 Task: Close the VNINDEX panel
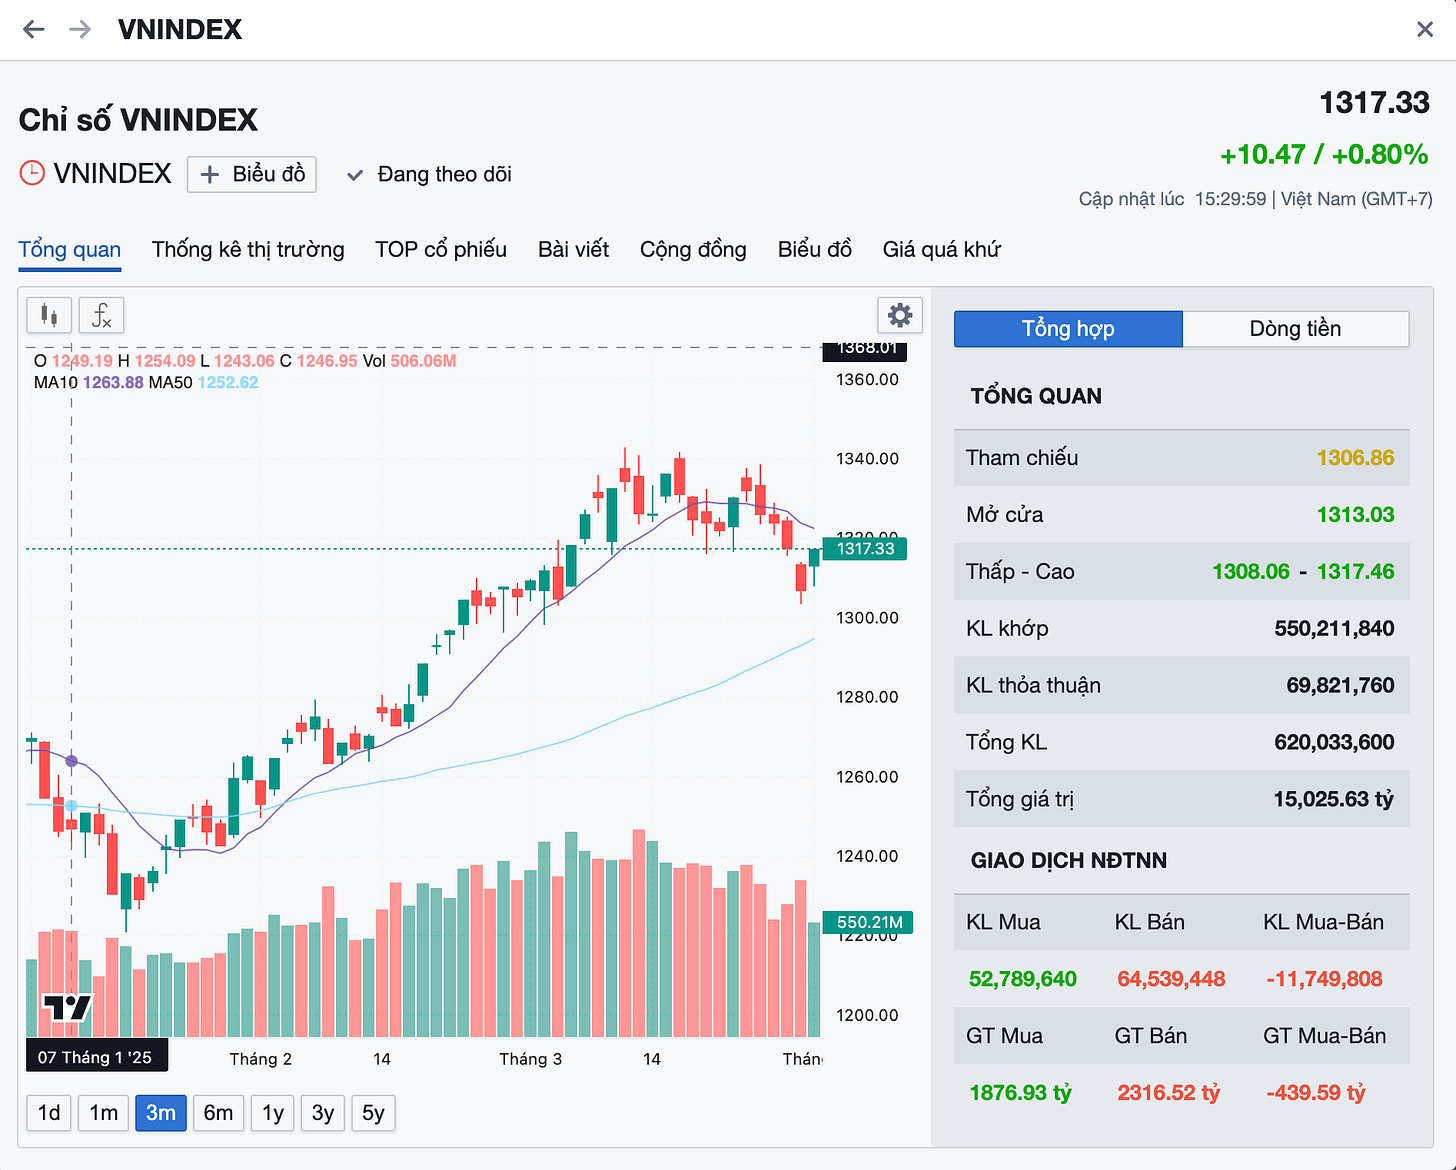pyautogui.click(x=1425, y=29)
